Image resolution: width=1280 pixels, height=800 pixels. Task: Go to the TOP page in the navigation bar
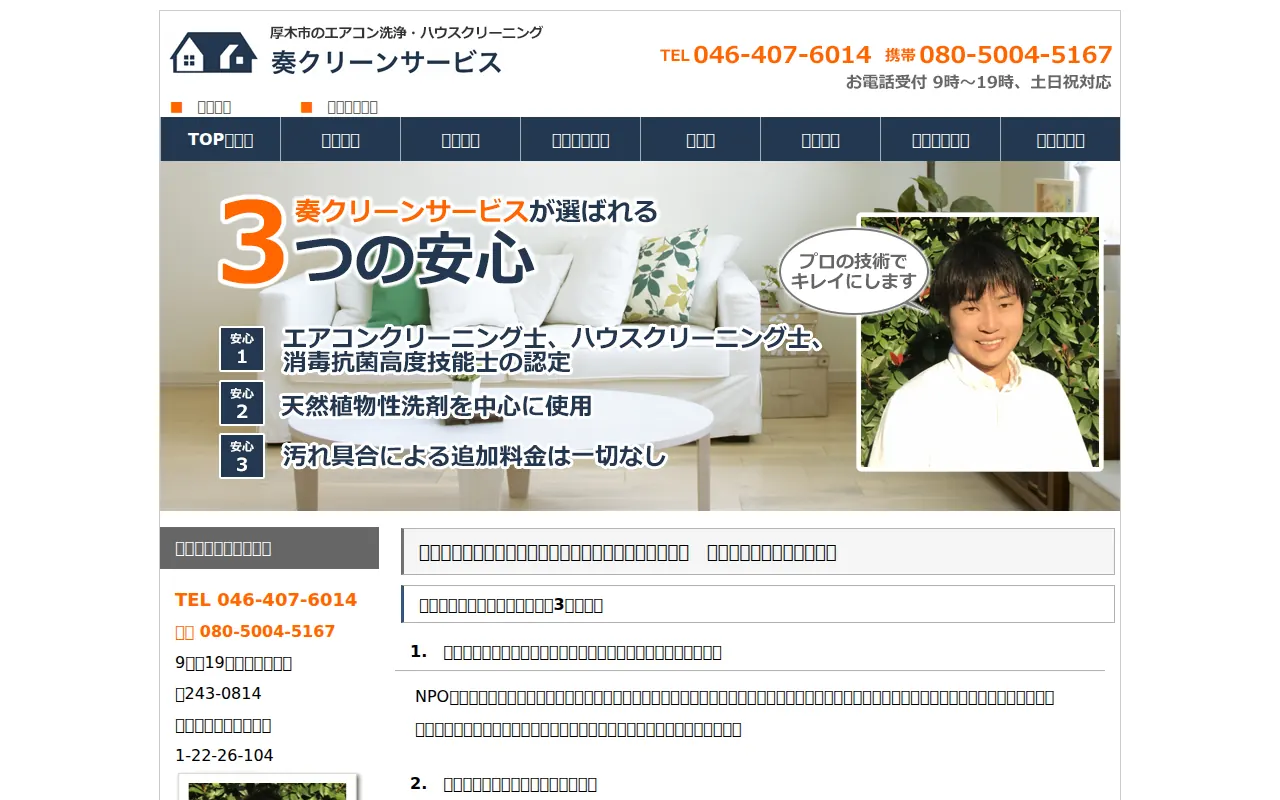click(220, 139)
